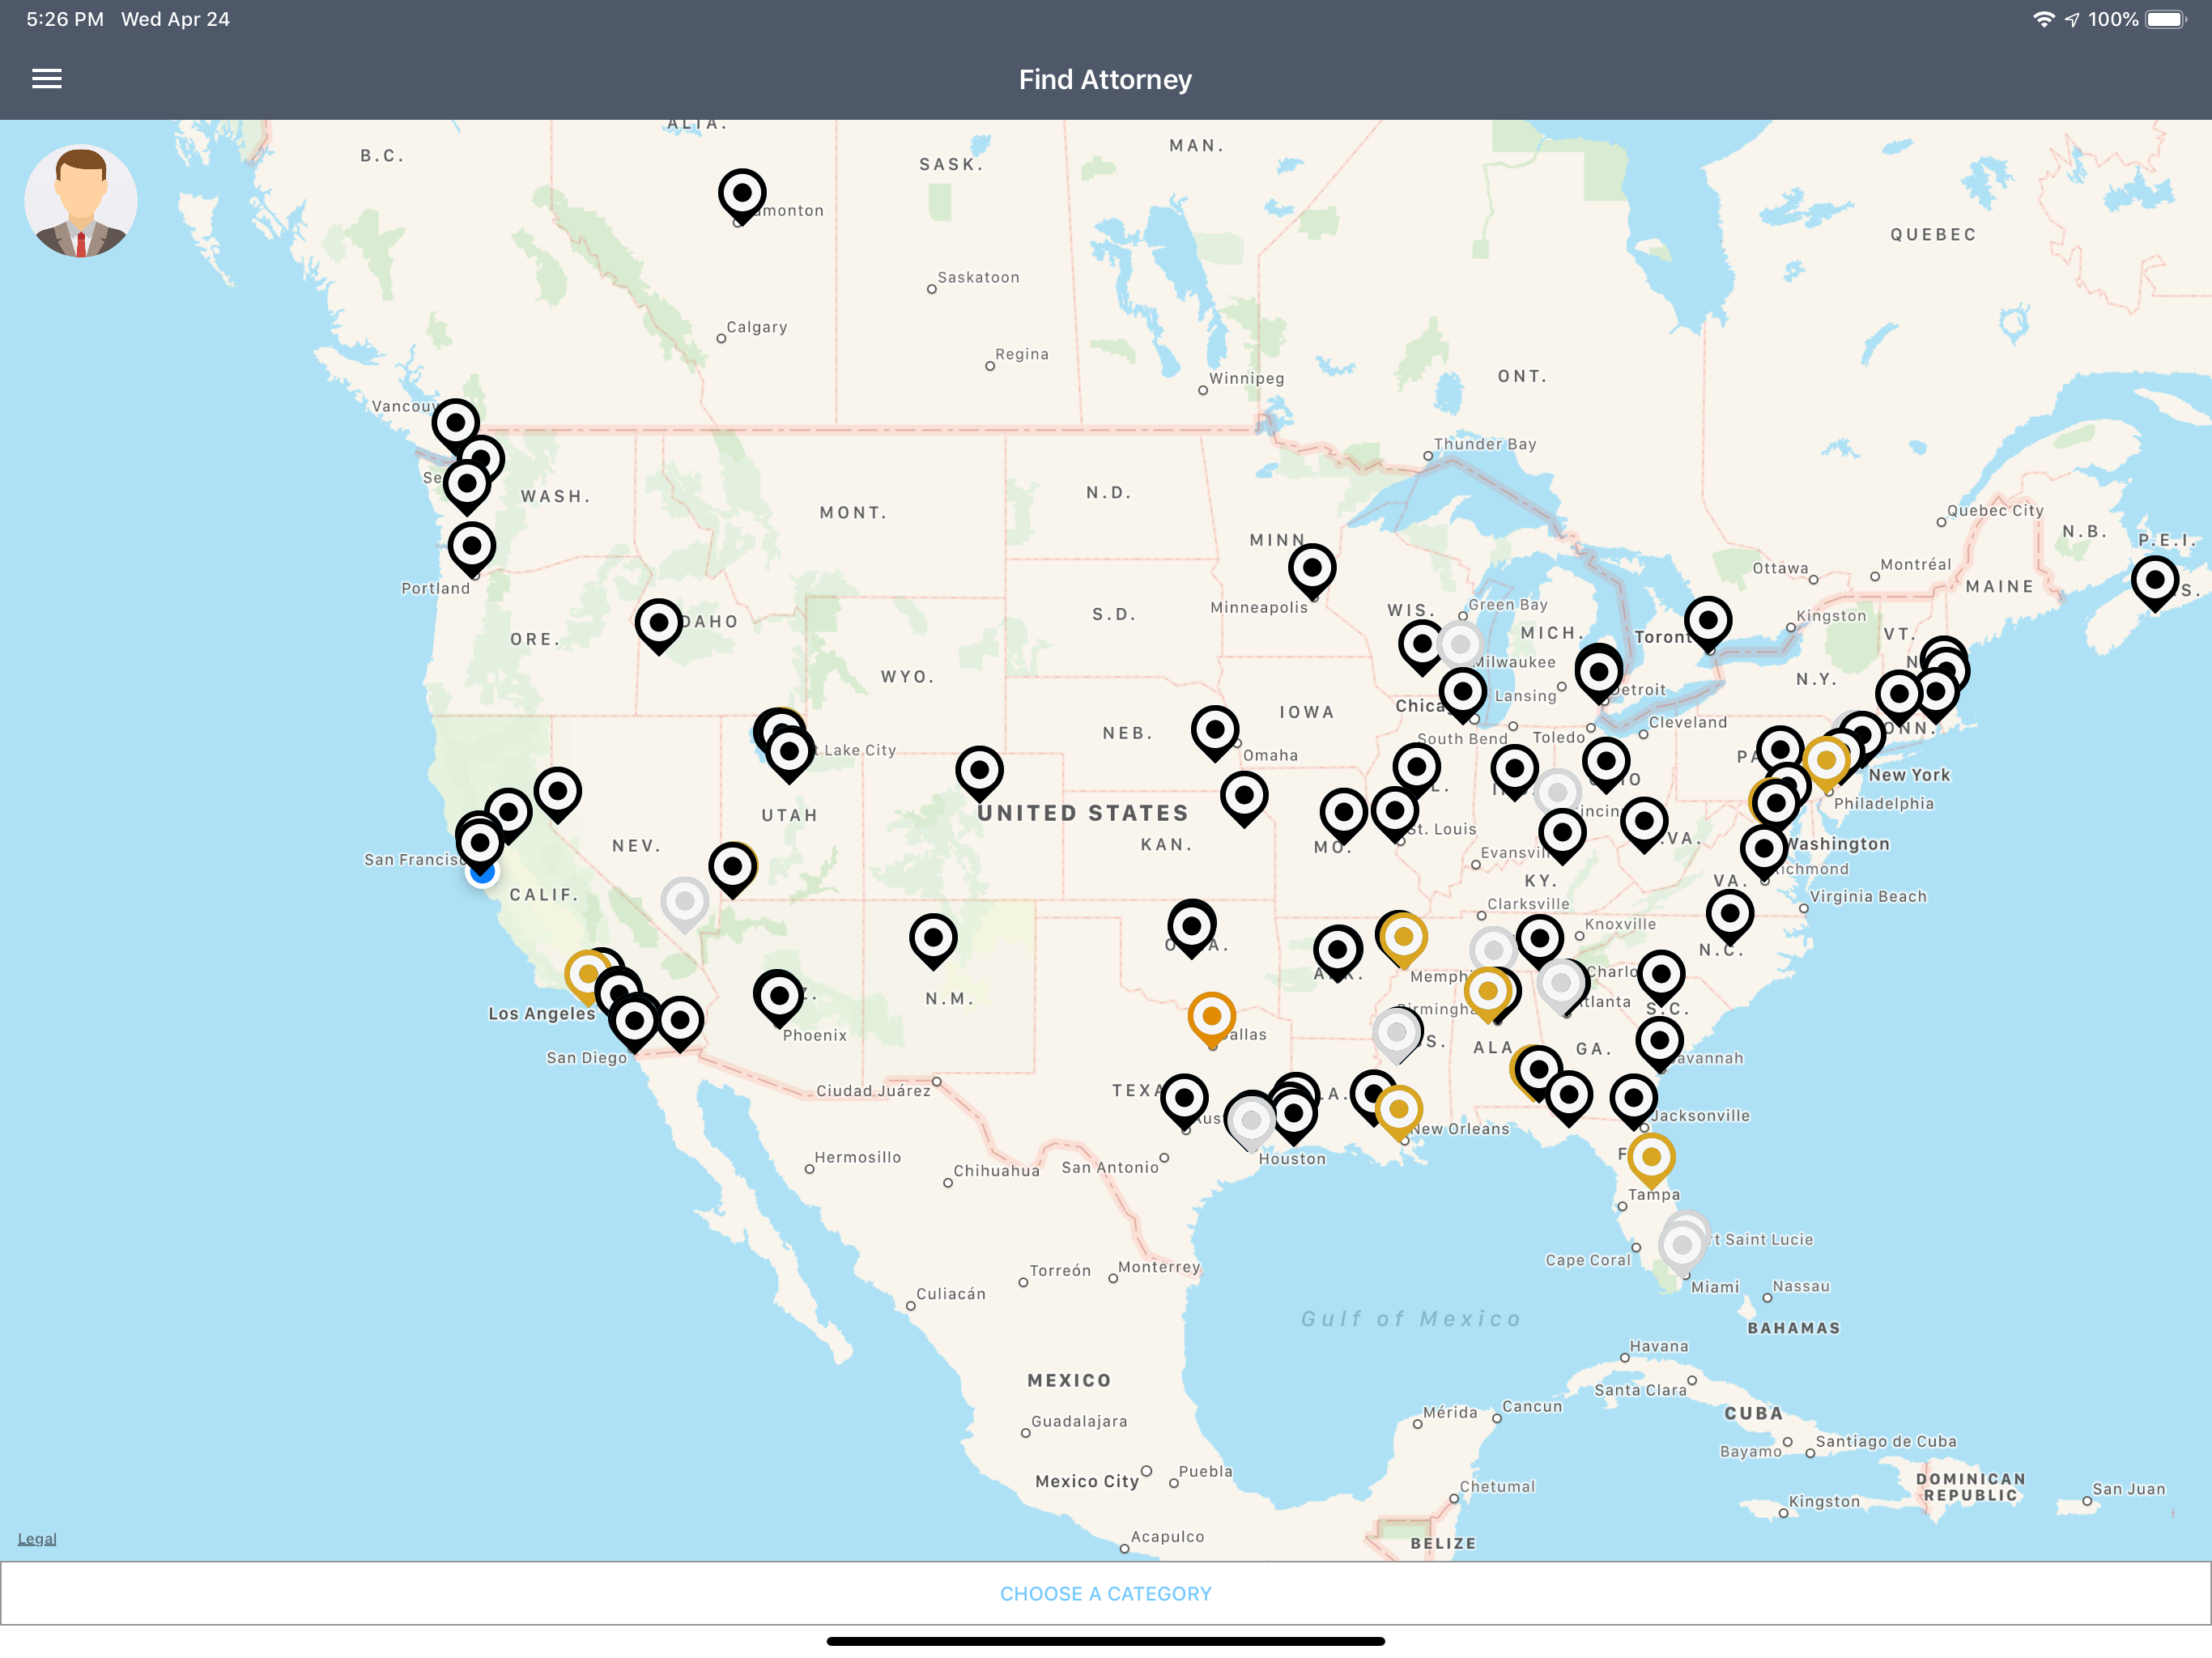This screenshot has height=1658, width=2212.
Task: Tap the Wi-Fi icon in status bar
Action: 2043,20
